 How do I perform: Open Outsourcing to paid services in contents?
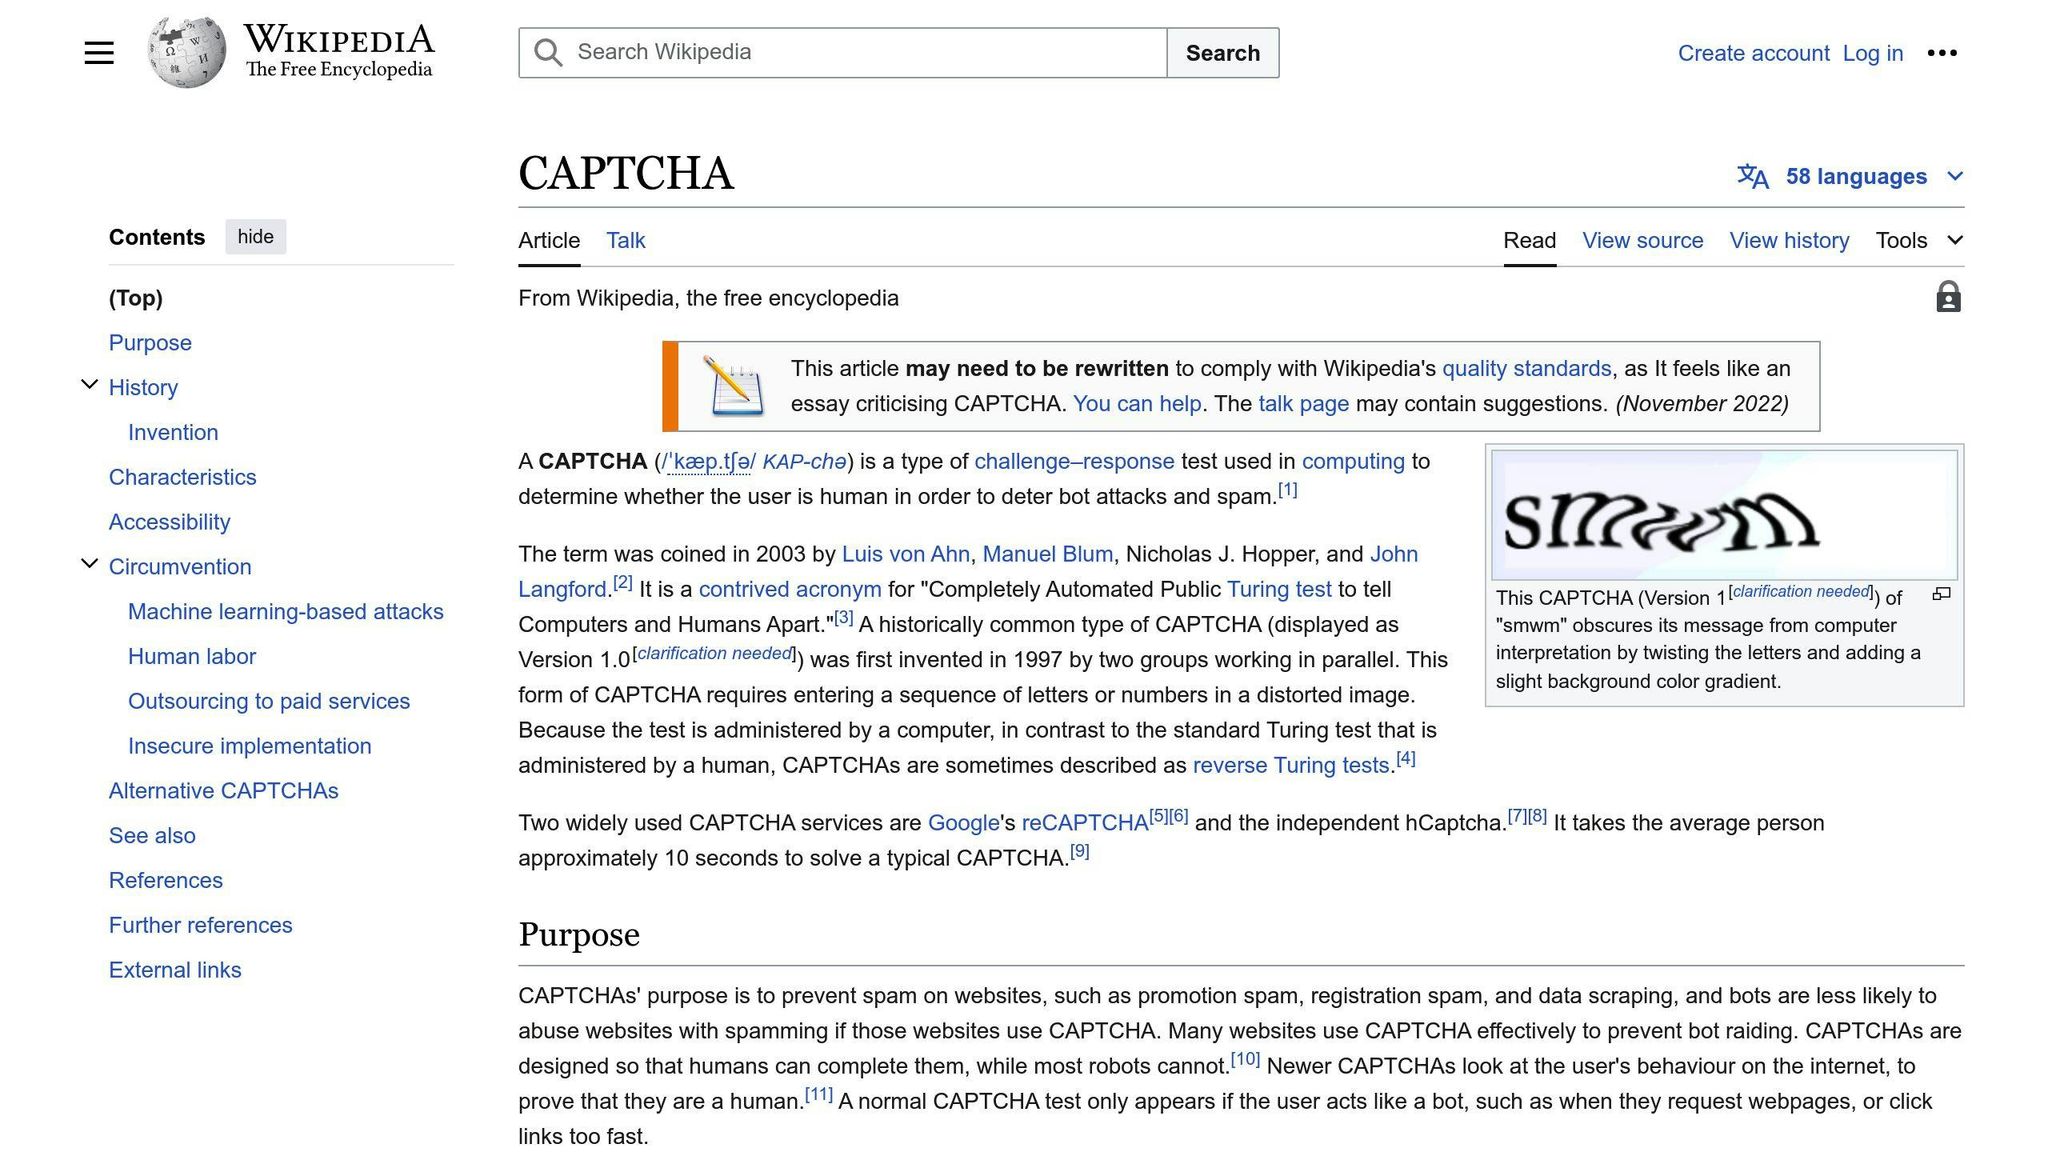268,702
